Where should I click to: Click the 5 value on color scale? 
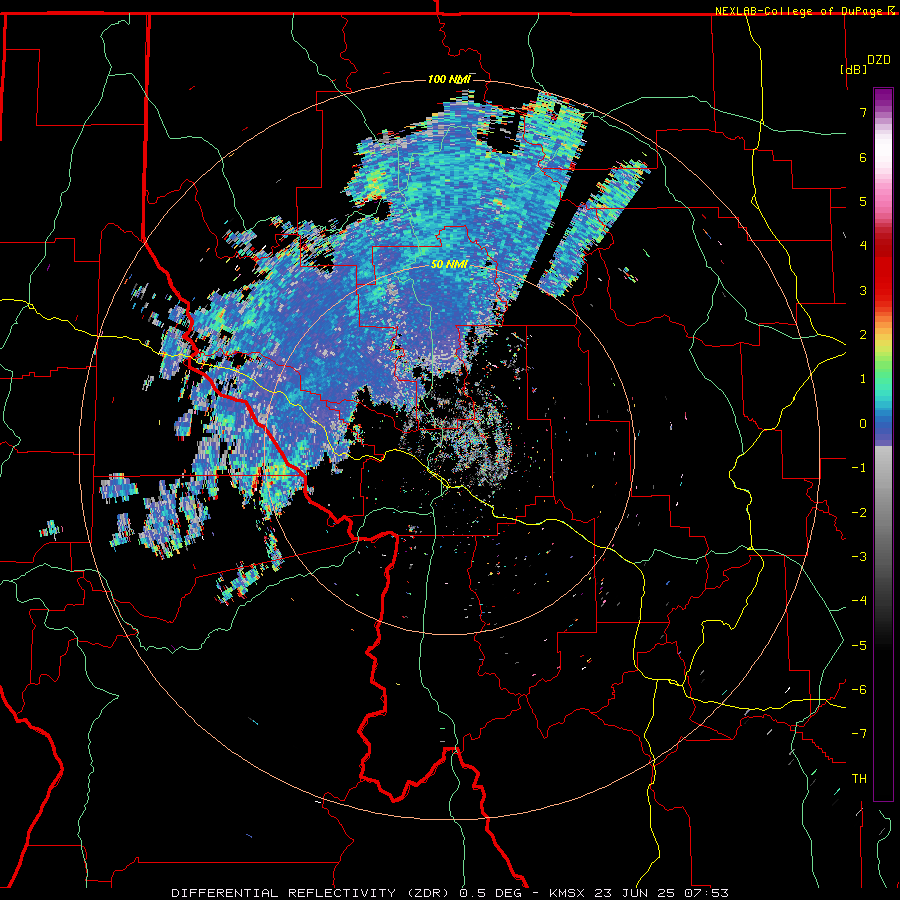(863, 201)
